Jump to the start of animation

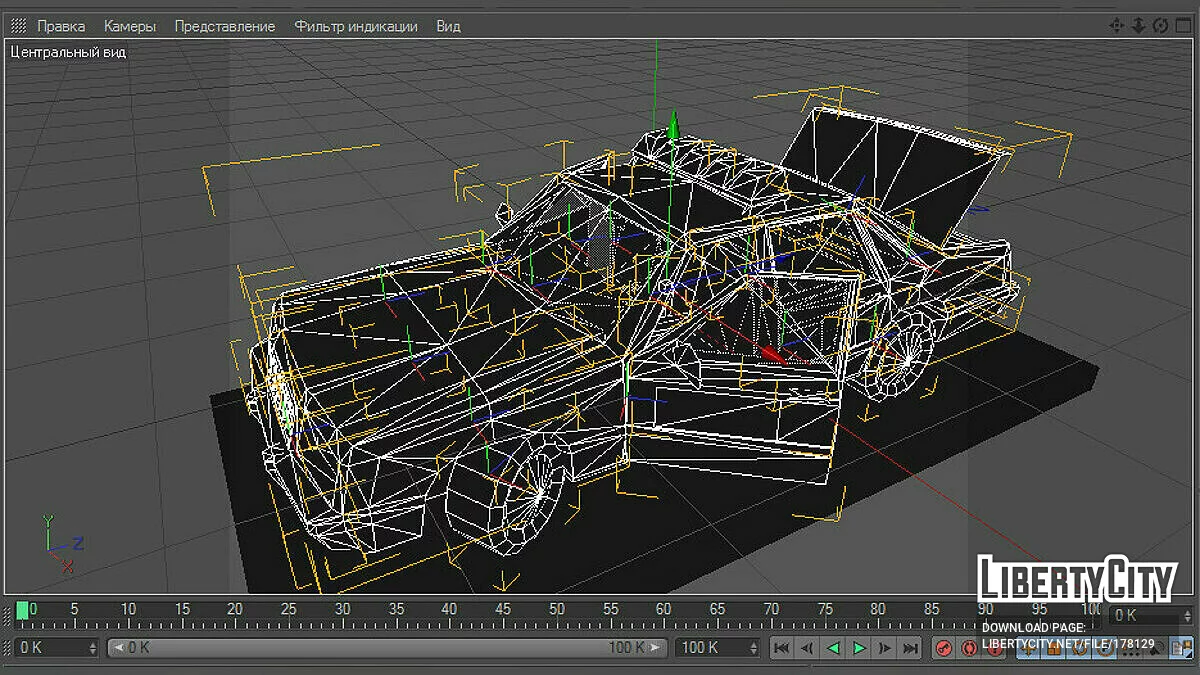782,648
